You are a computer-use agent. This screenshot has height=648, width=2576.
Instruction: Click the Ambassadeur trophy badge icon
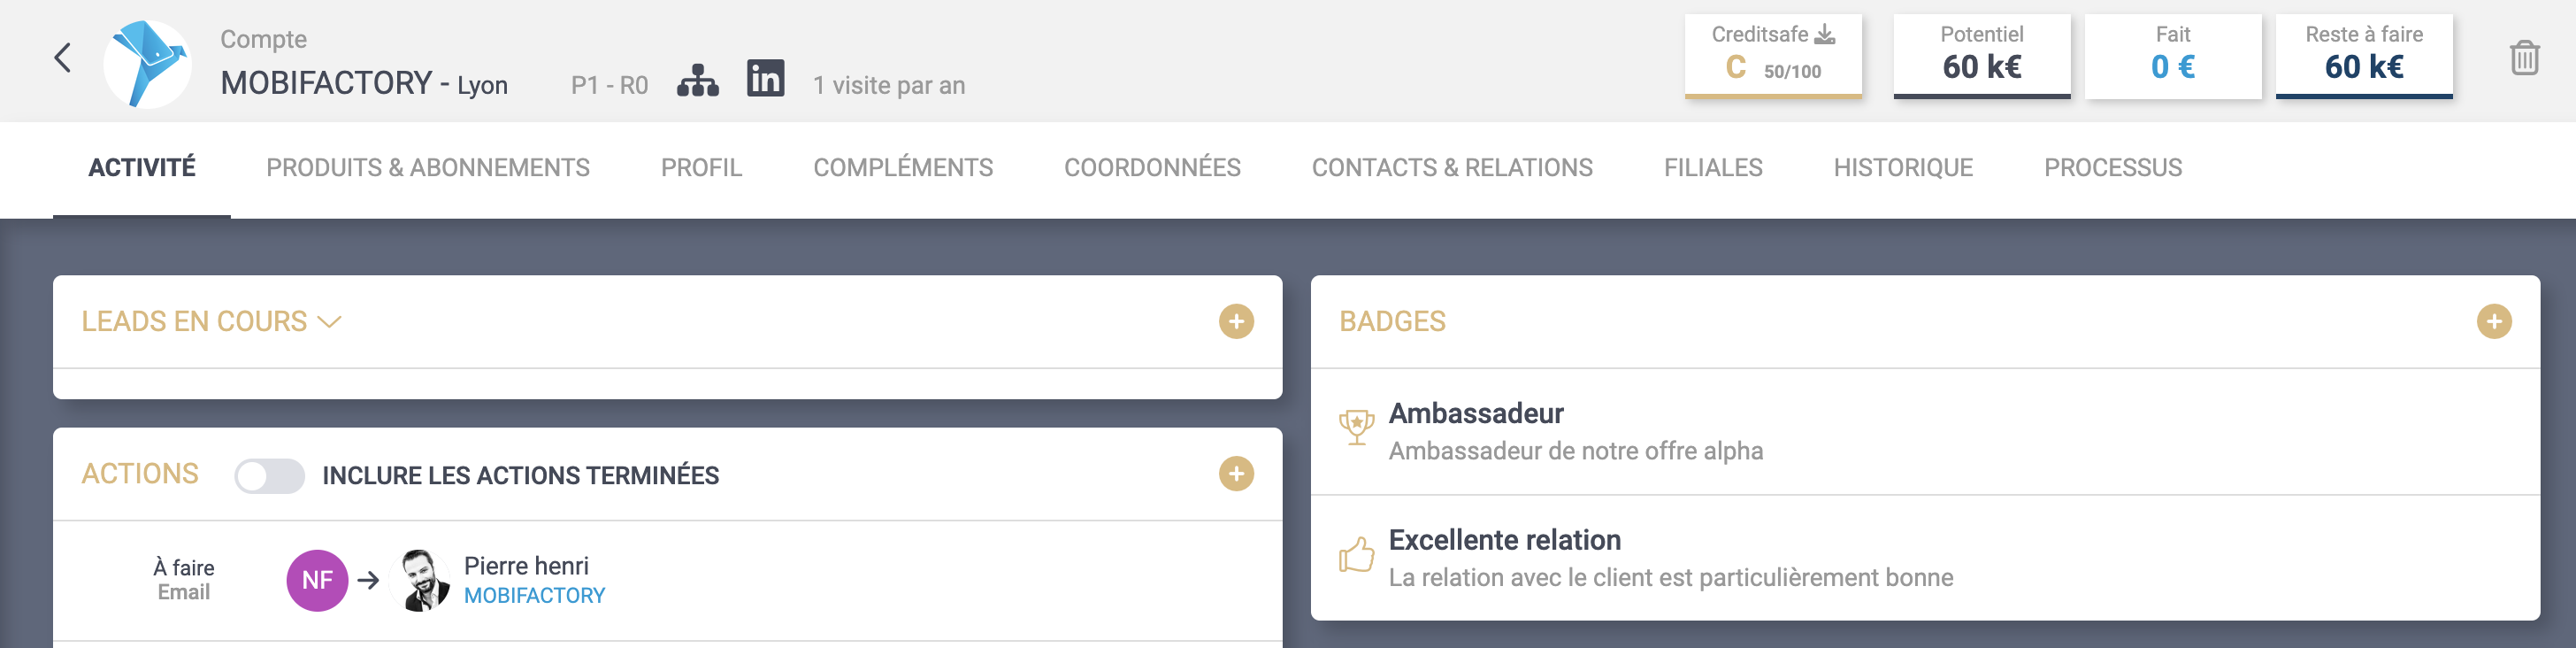pos(1356,428)
